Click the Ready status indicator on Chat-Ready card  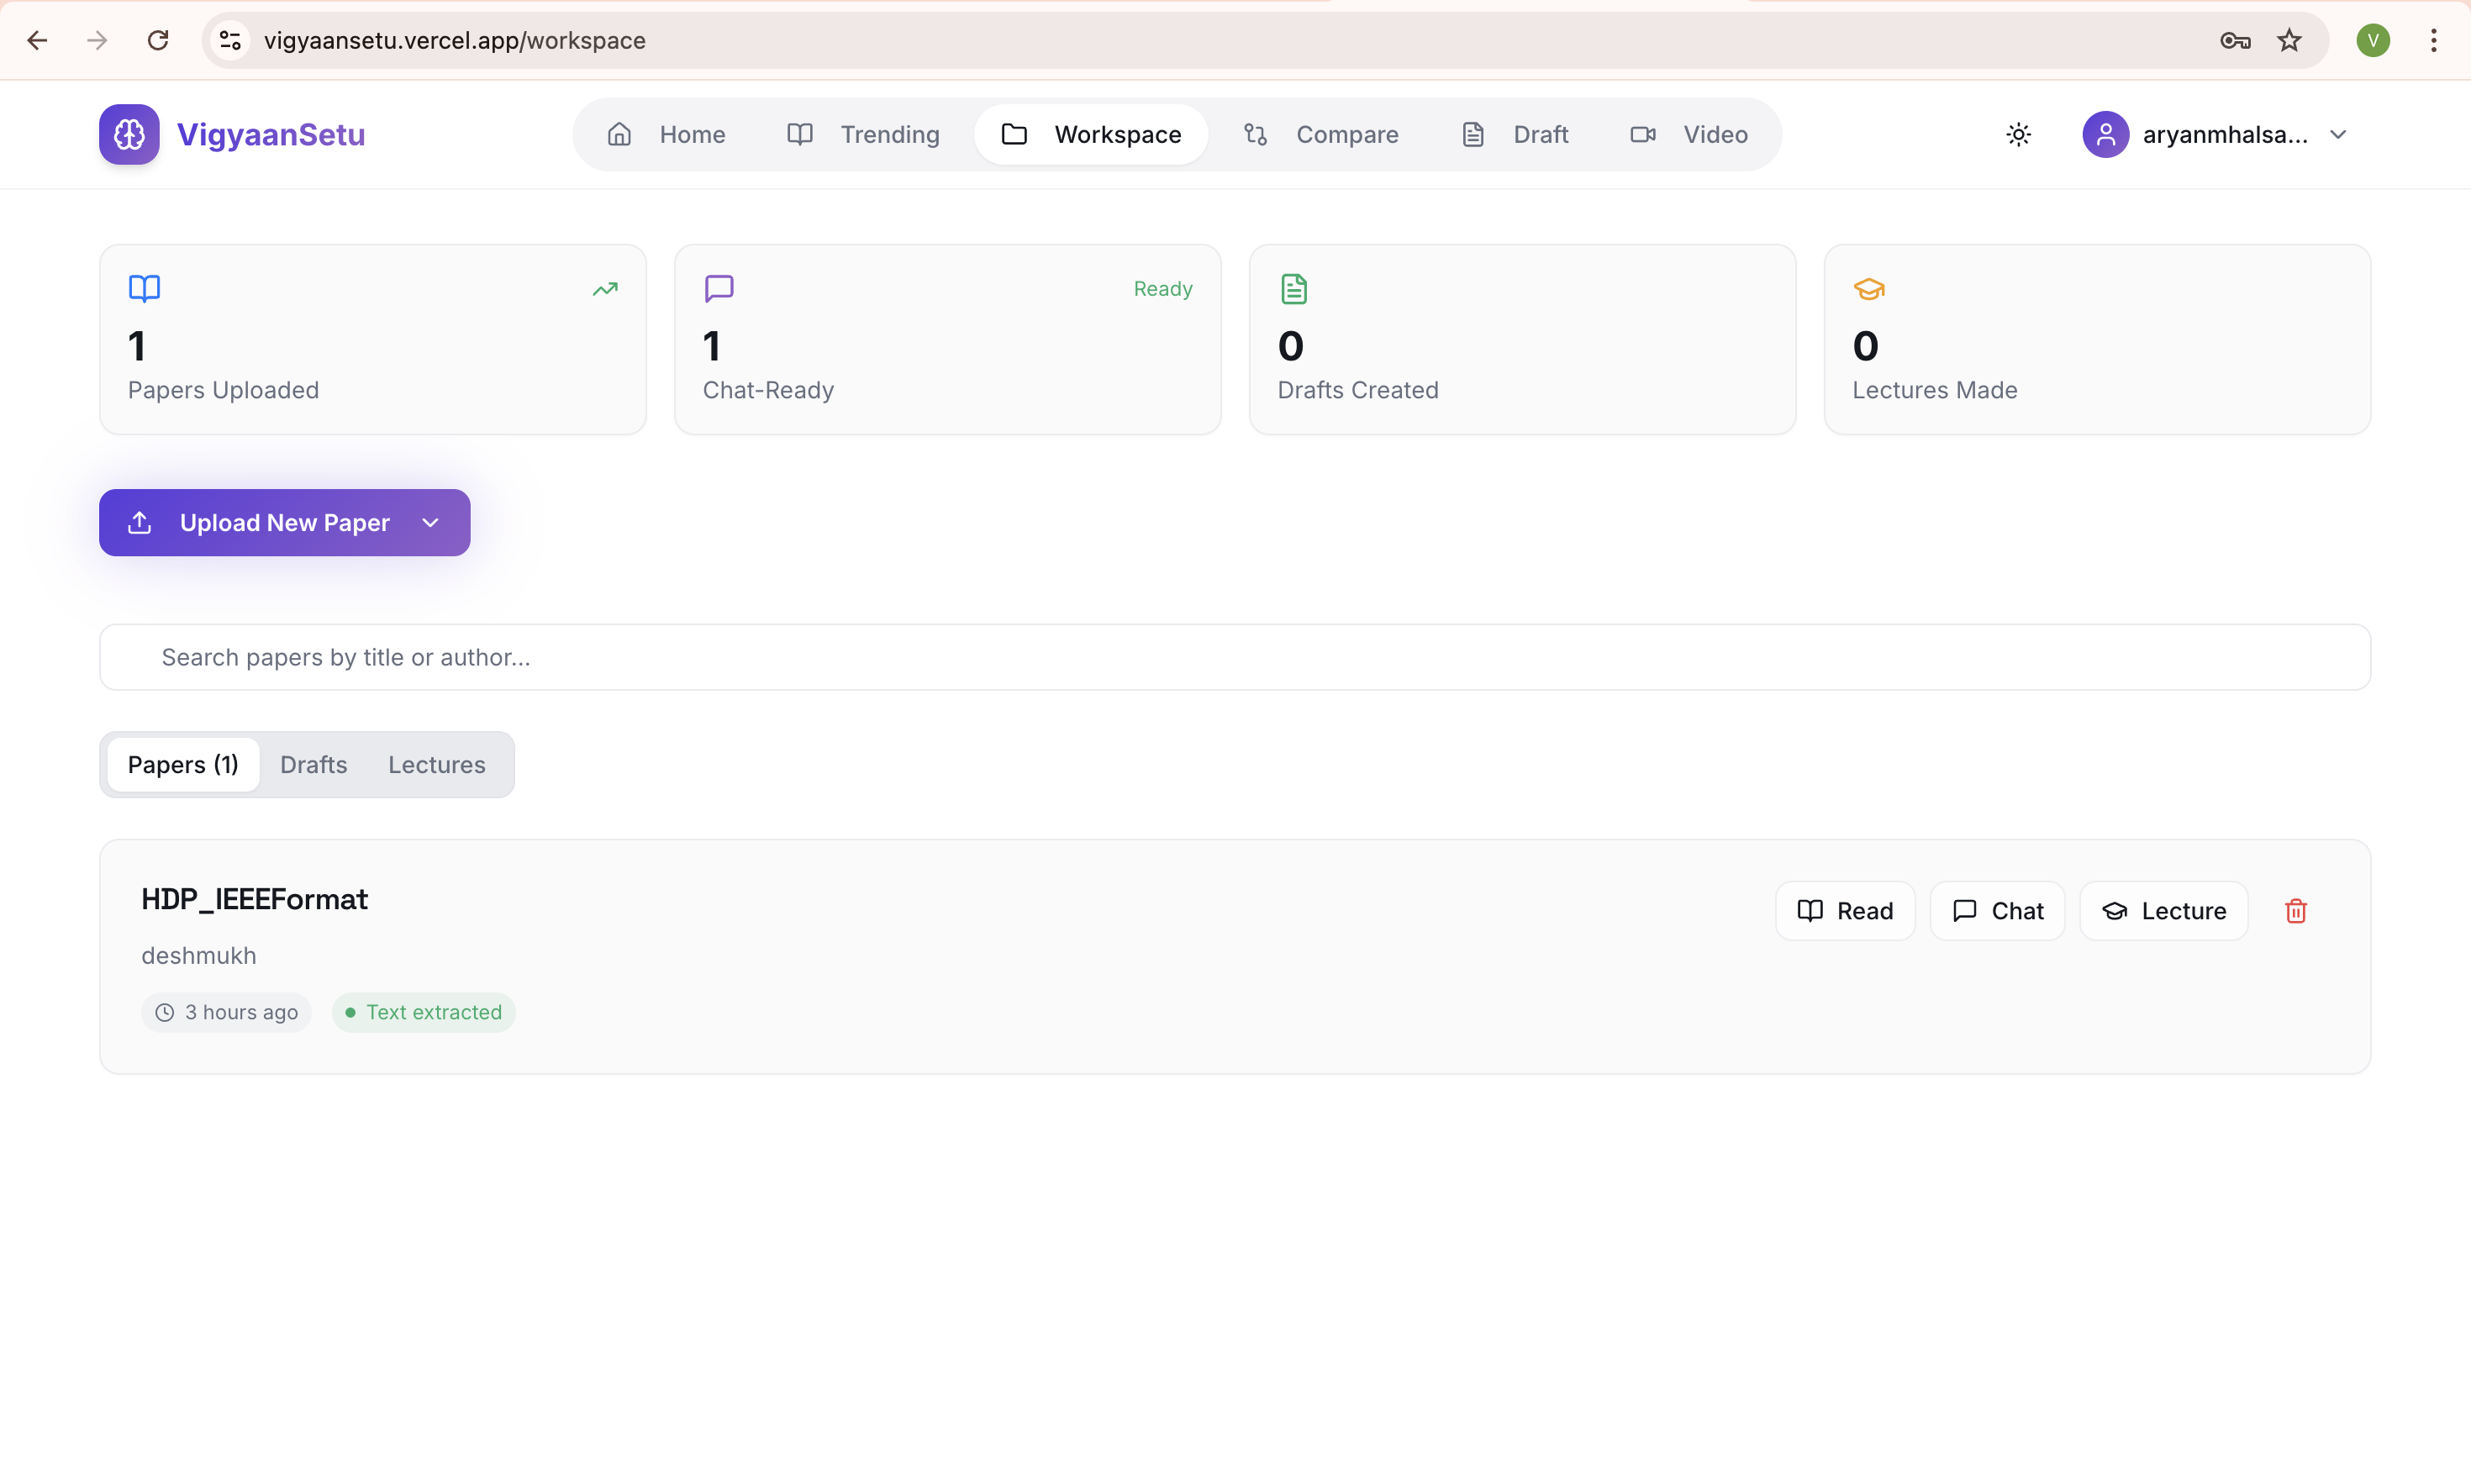1162,288
